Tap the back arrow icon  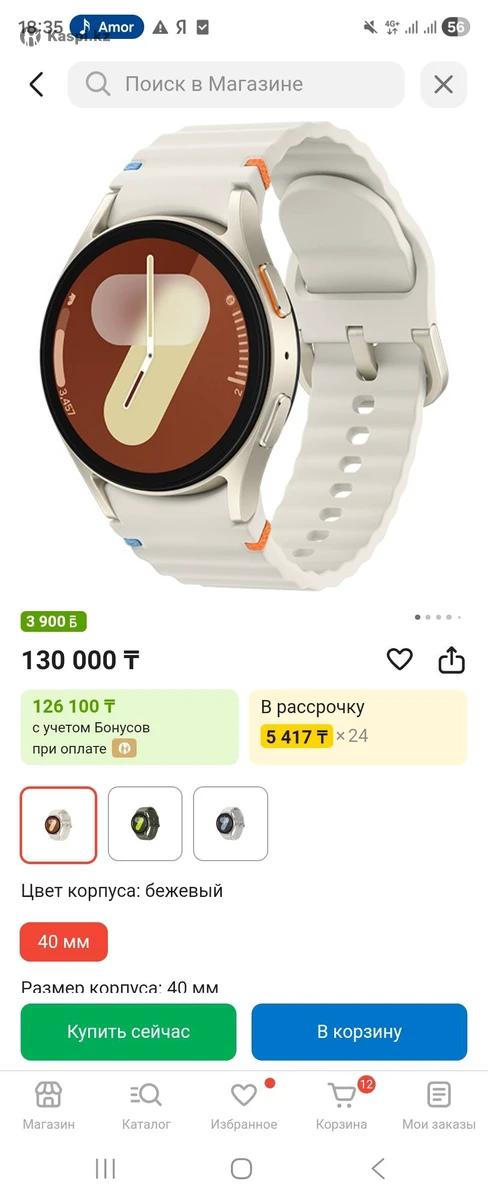[37, 84]
